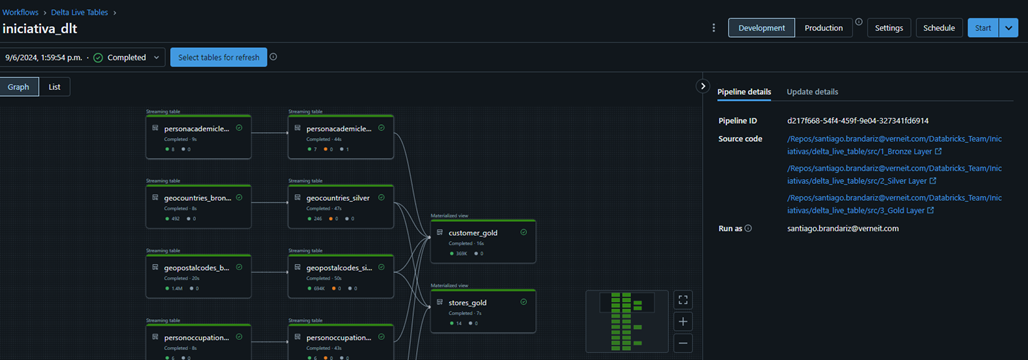Zoom in the graph with plus icon
Image resolution: width=1028 pixels, height=360 pixels.
(683, 321)
